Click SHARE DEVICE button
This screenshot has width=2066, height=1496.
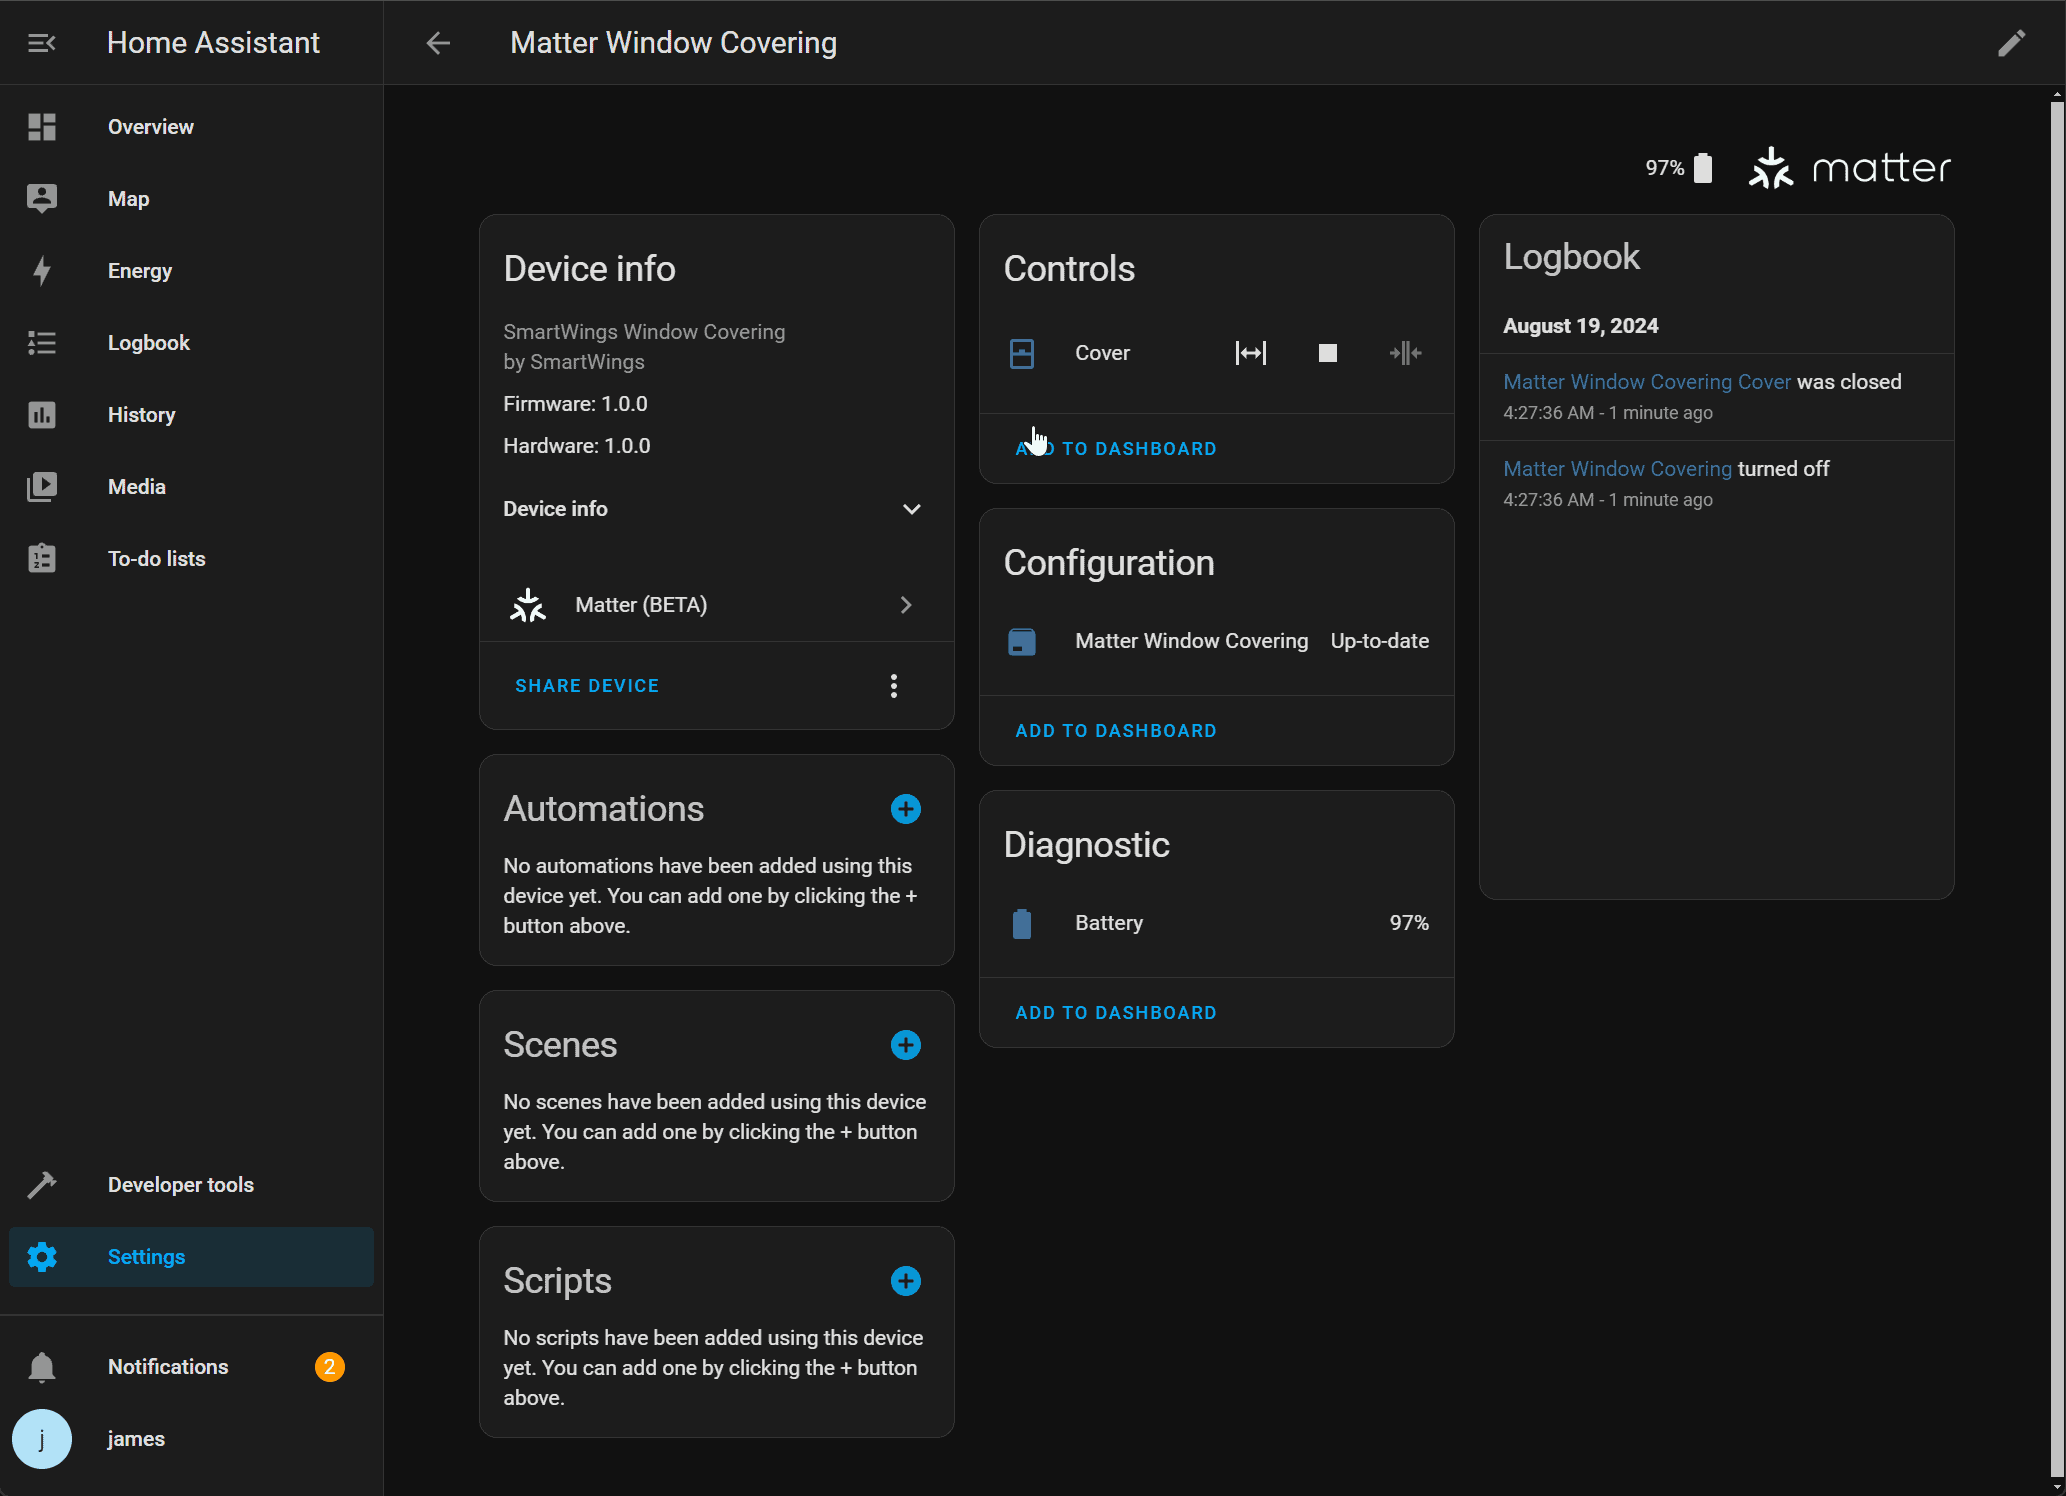point(587,686)
